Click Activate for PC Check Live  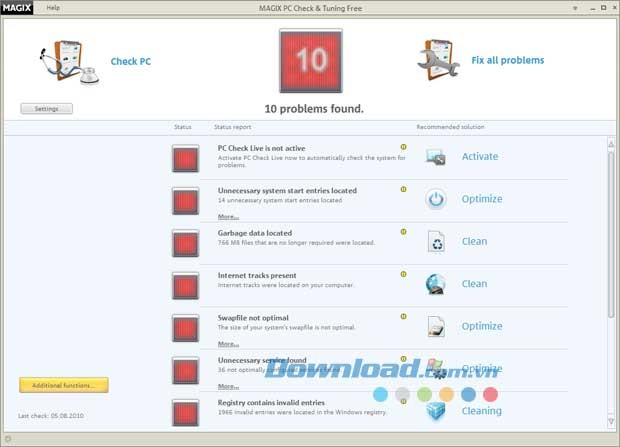(x=480, y=157)
